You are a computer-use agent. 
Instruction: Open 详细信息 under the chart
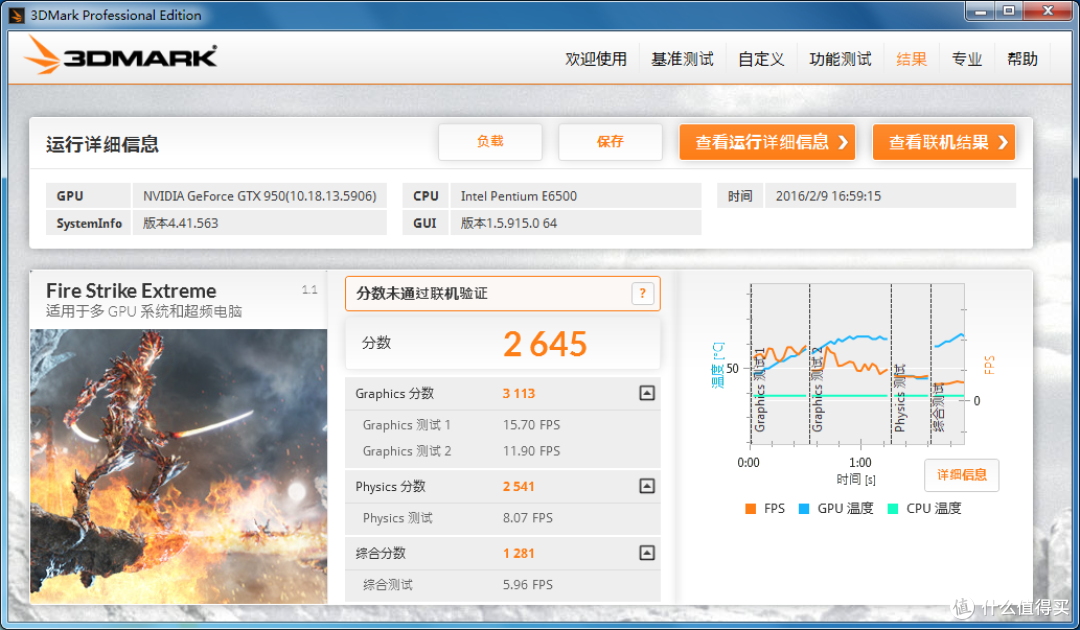962,475
